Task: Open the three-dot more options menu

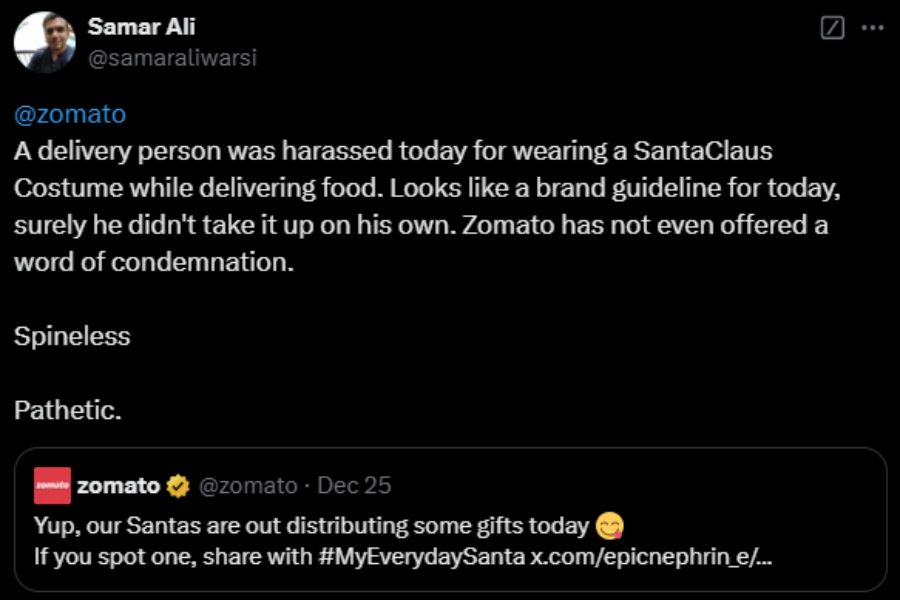Action: tap(872, 28)
